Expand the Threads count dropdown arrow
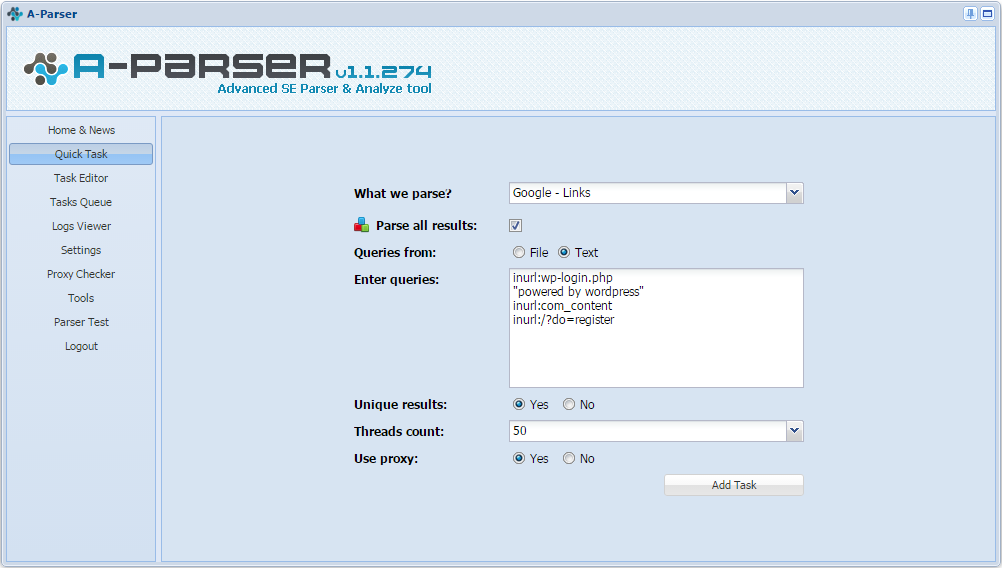The image size is (1002, 568). [x=794, y=431]
